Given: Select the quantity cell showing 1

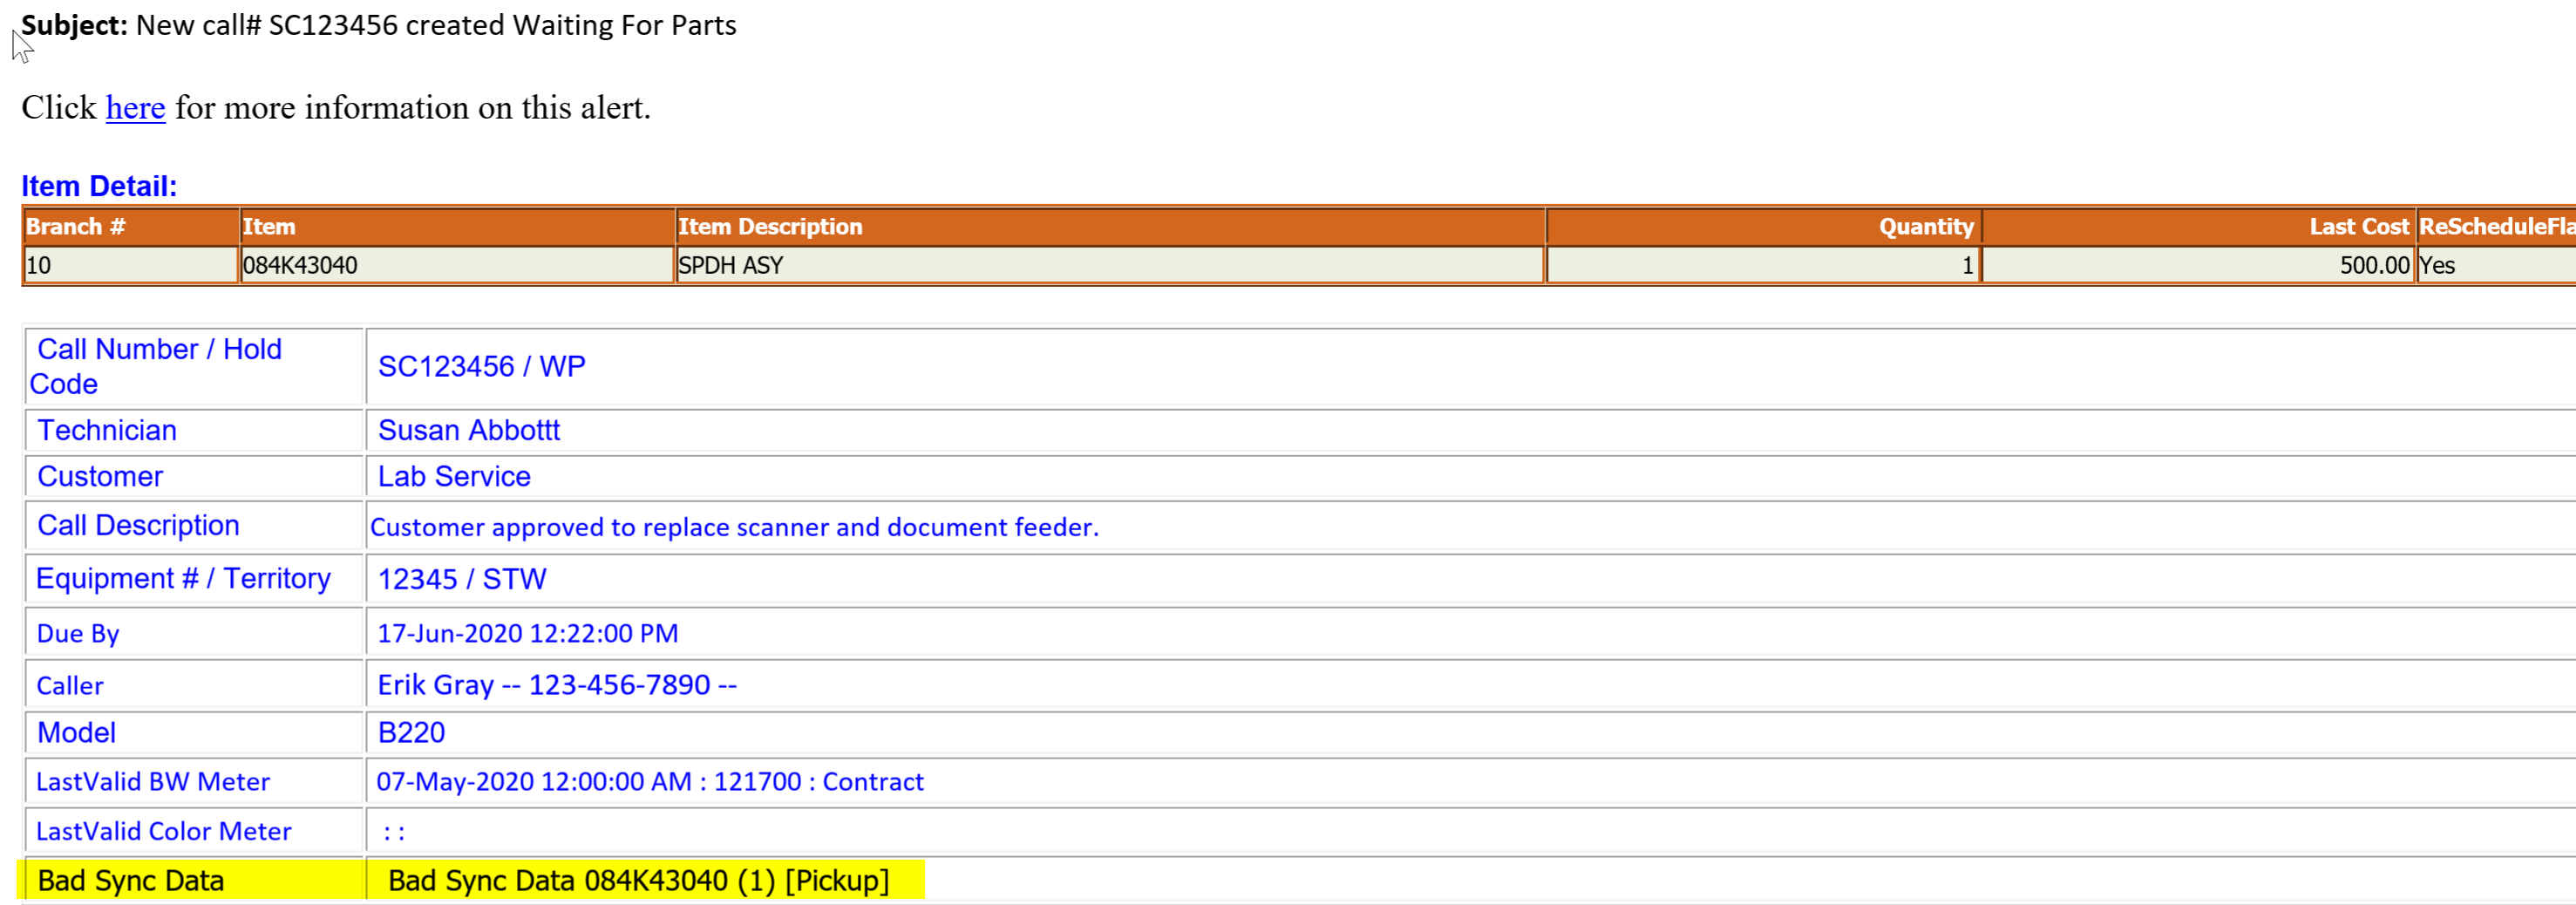Looking at the screenshot, I should tap(1764, 265).
